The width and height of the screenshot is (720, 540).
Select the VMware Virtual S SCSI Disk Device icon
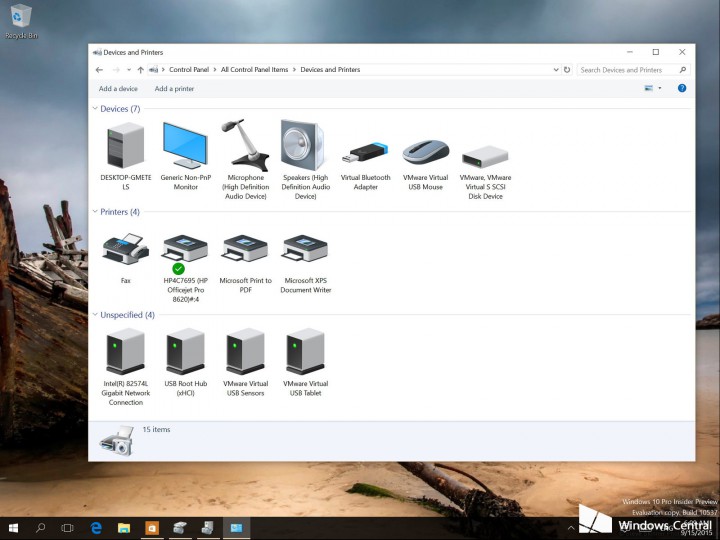[485, 157]
